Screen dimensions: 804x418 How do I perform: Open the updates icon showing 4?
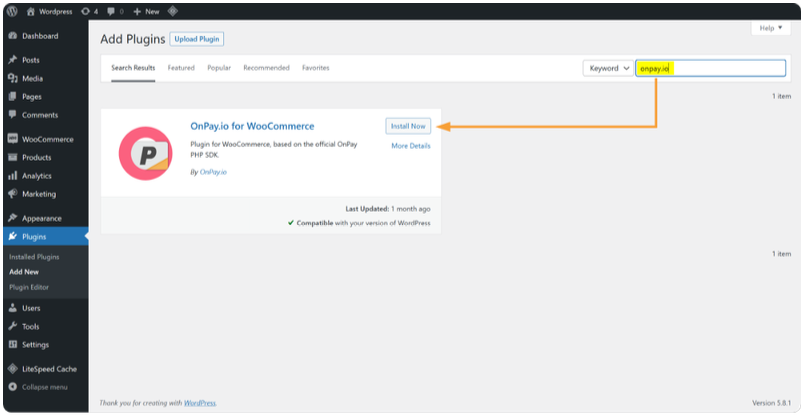coord(85,11)
